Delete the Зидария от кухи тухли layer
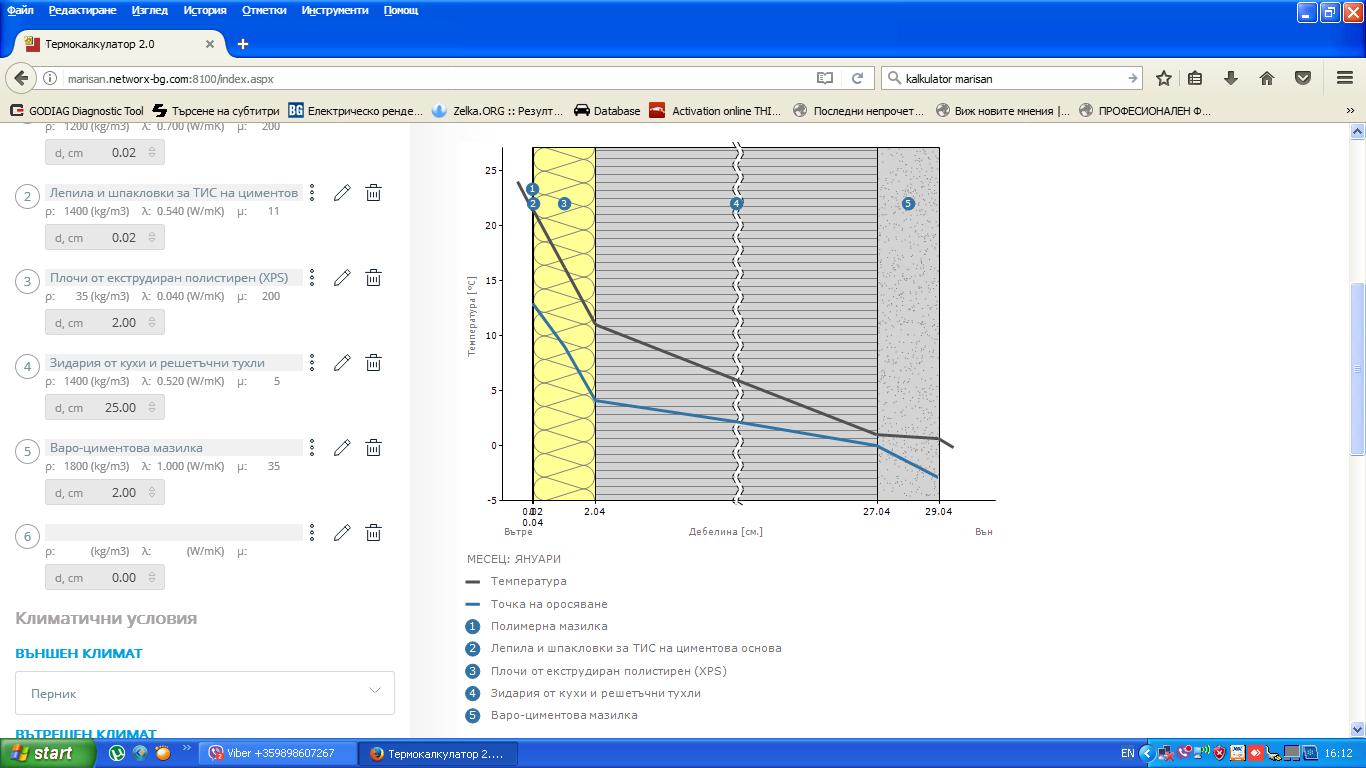The width and height of the screenshot is (1366, 768). [x=373, y=363]
